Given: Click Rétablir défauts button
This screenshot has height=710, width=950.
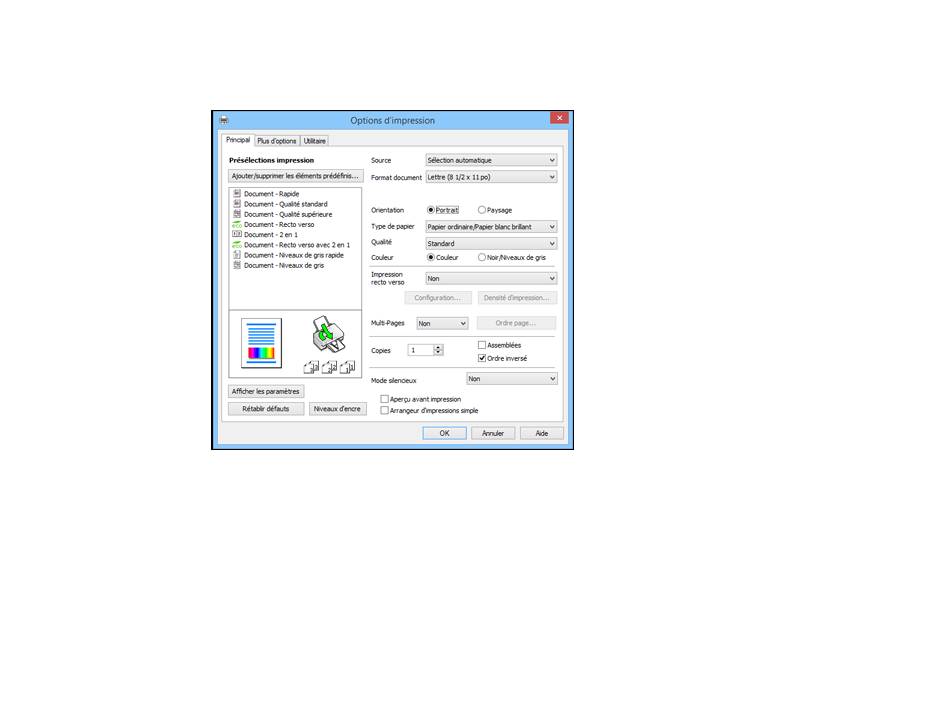Looking at the screenshot, I should 266,409.
